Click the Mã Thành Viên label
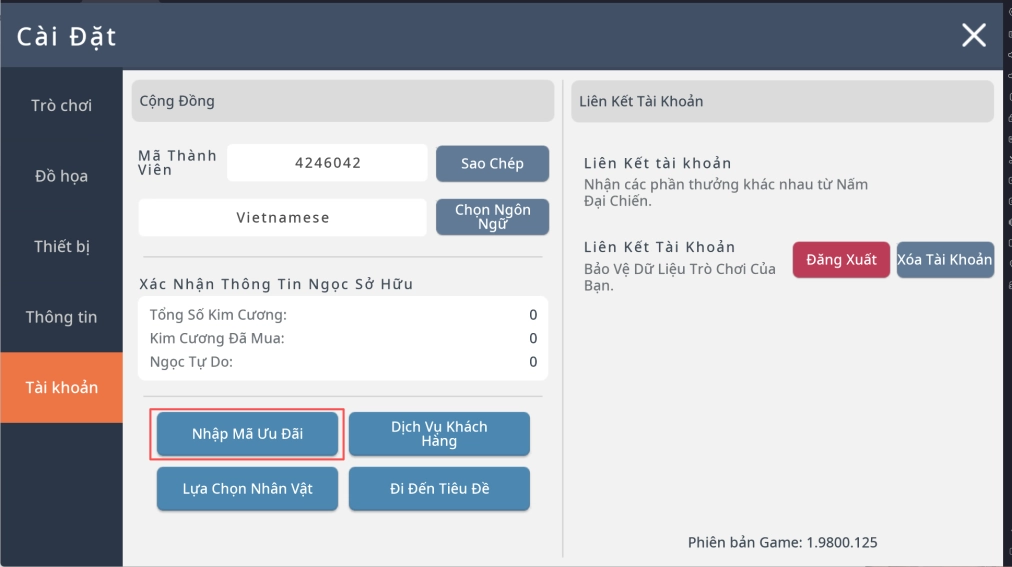This screenshot has height=567, width=1012. pos(177,163)
